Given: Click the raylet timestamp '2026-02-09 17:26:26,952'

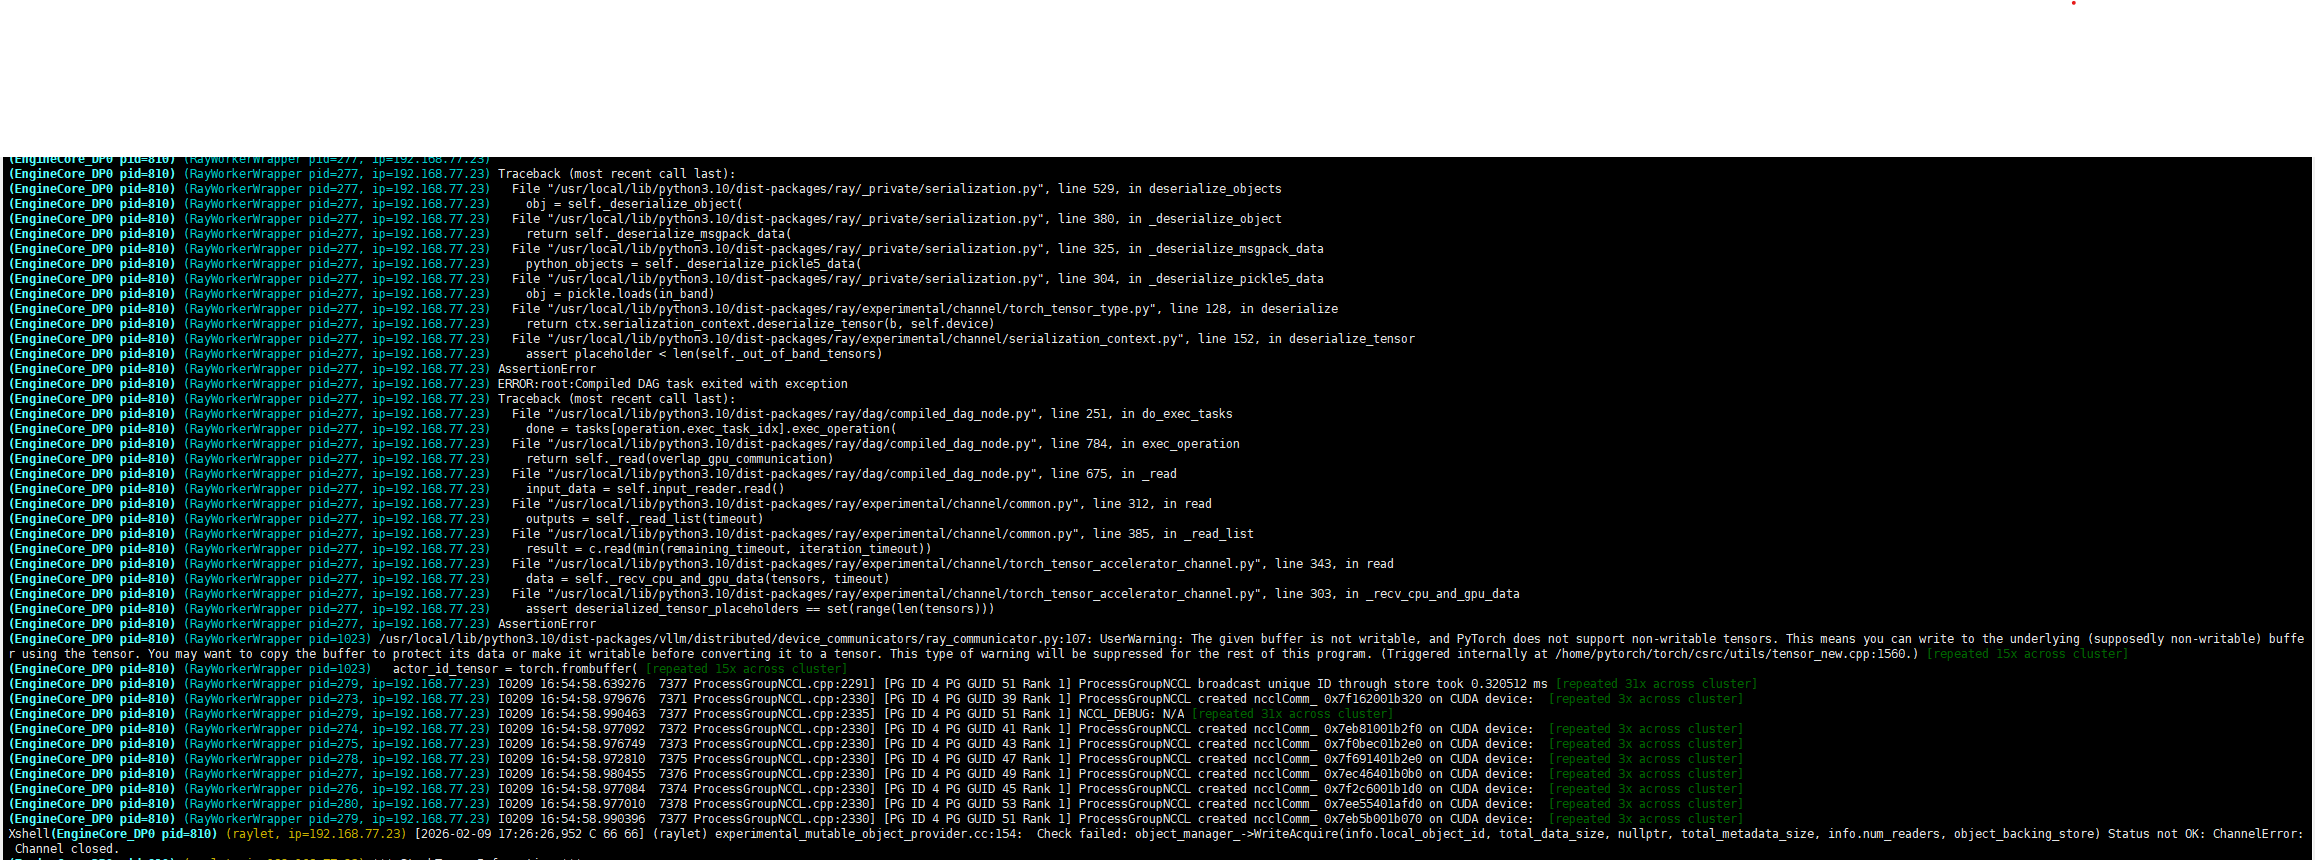Looking at the screenshot, I should click(x=502, y=834).
